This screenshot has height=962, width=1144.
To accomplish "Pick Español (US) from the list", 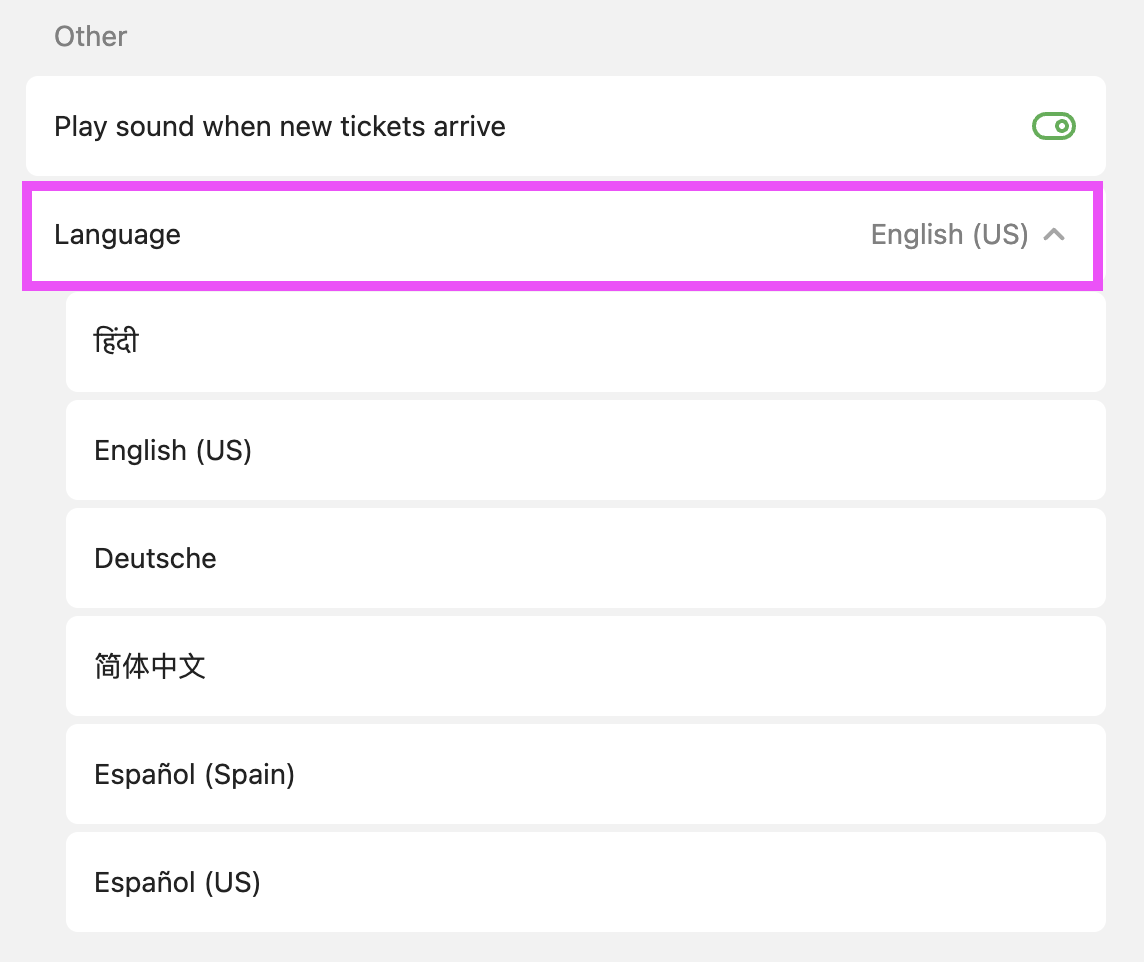I will pyautogui.click(x=177, y=883).
